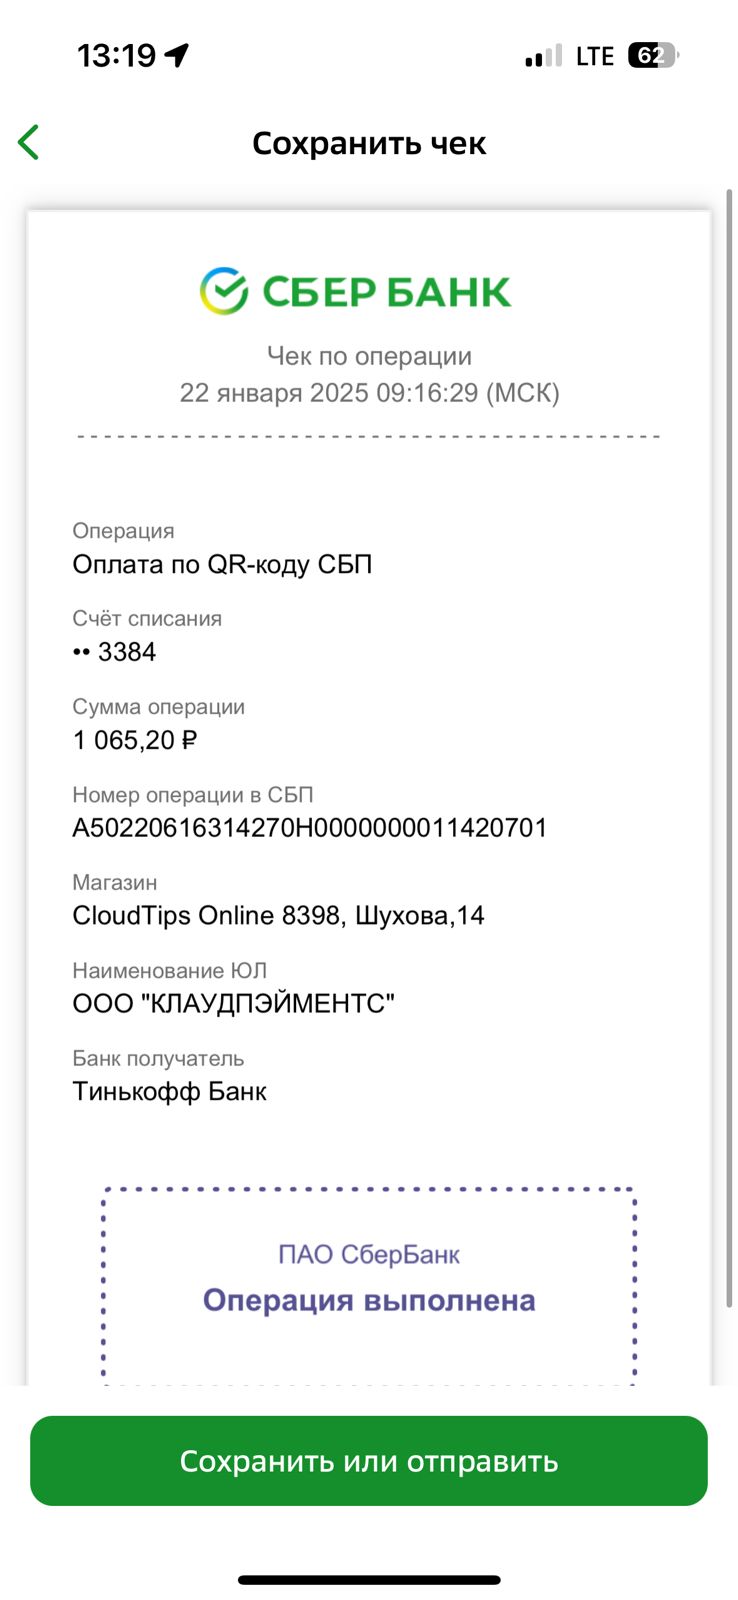Tap the Сохранить или отправить button

[x=369, y=1461]
